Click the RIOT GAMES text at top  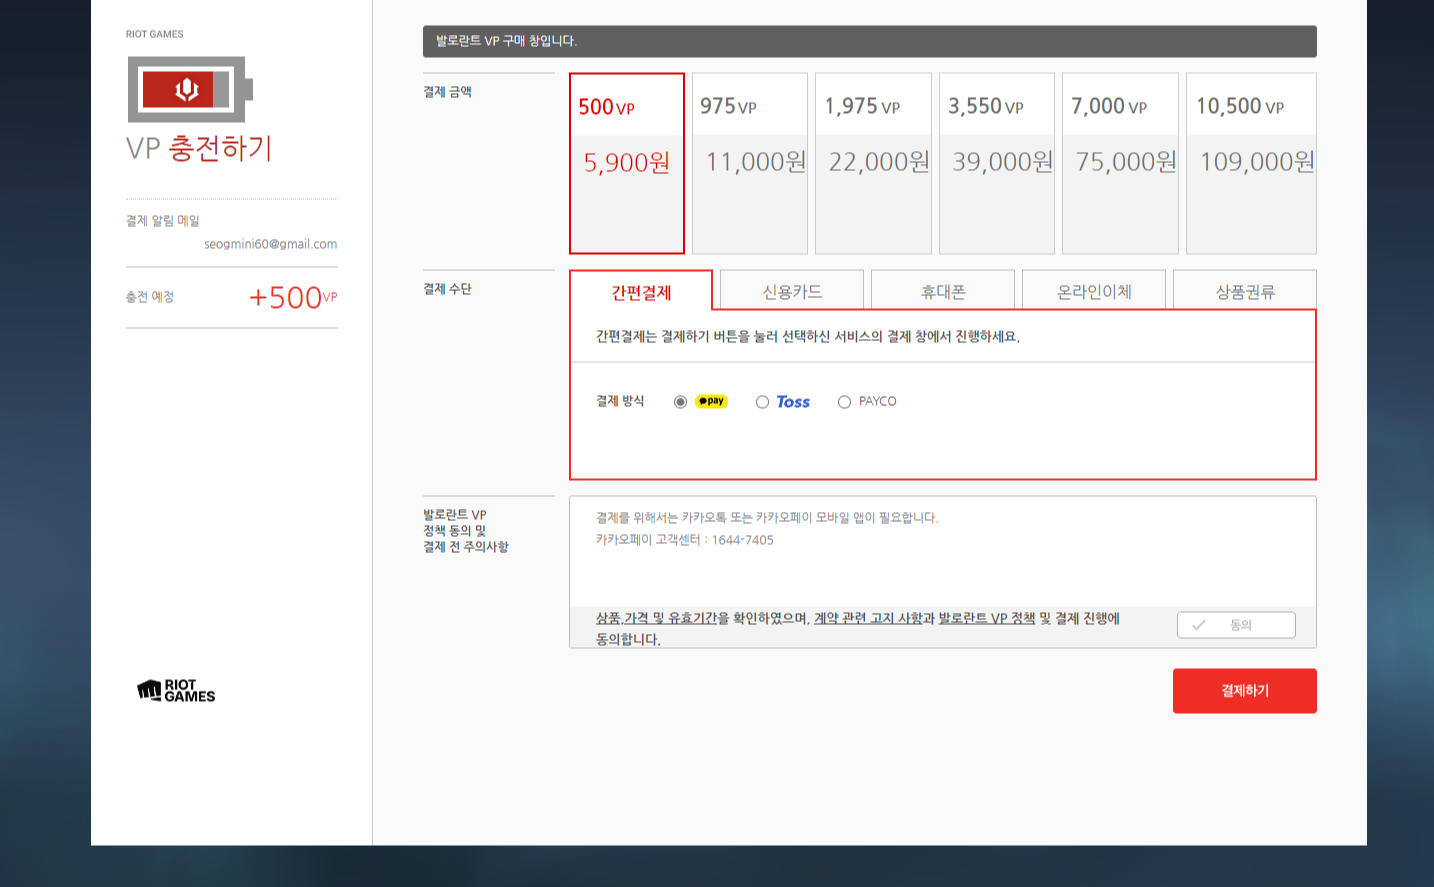point(155,34)
